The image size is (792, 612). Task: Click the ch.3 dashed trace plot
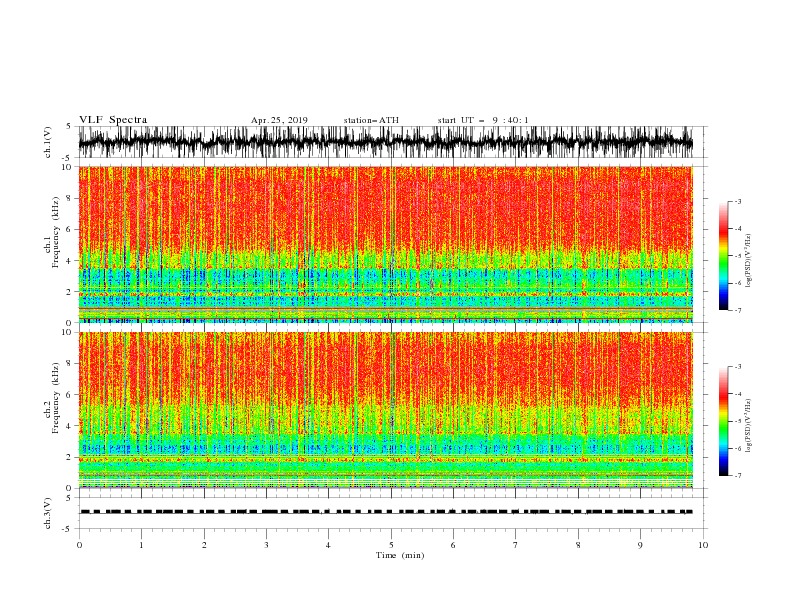tap(386, 512)
